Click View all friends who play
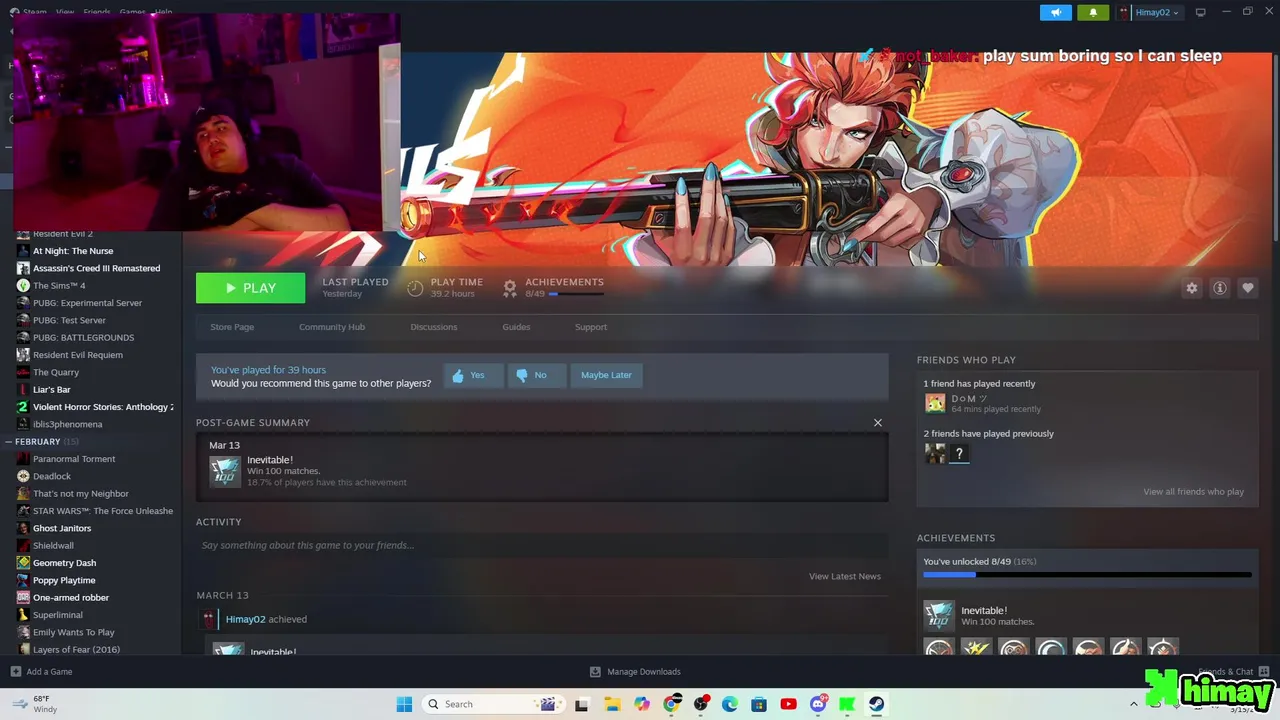 (1193, 492)
